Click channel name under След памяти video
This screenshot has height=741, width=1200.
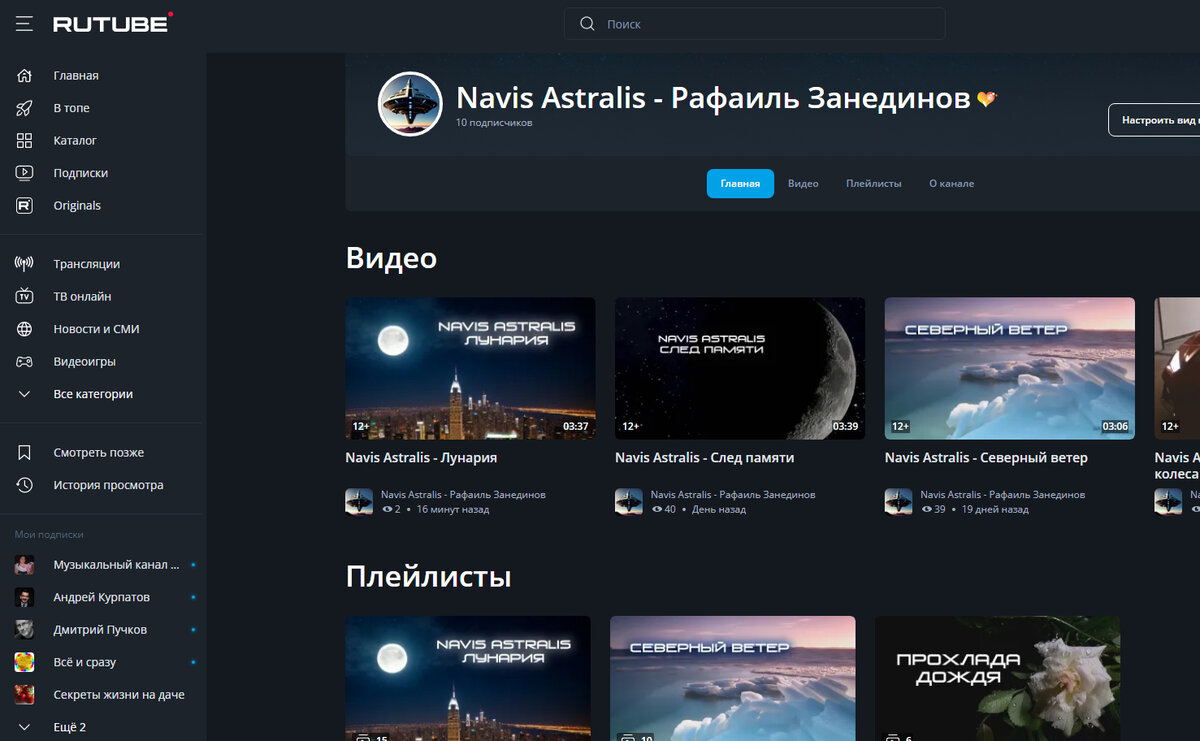tap(733, 495)
